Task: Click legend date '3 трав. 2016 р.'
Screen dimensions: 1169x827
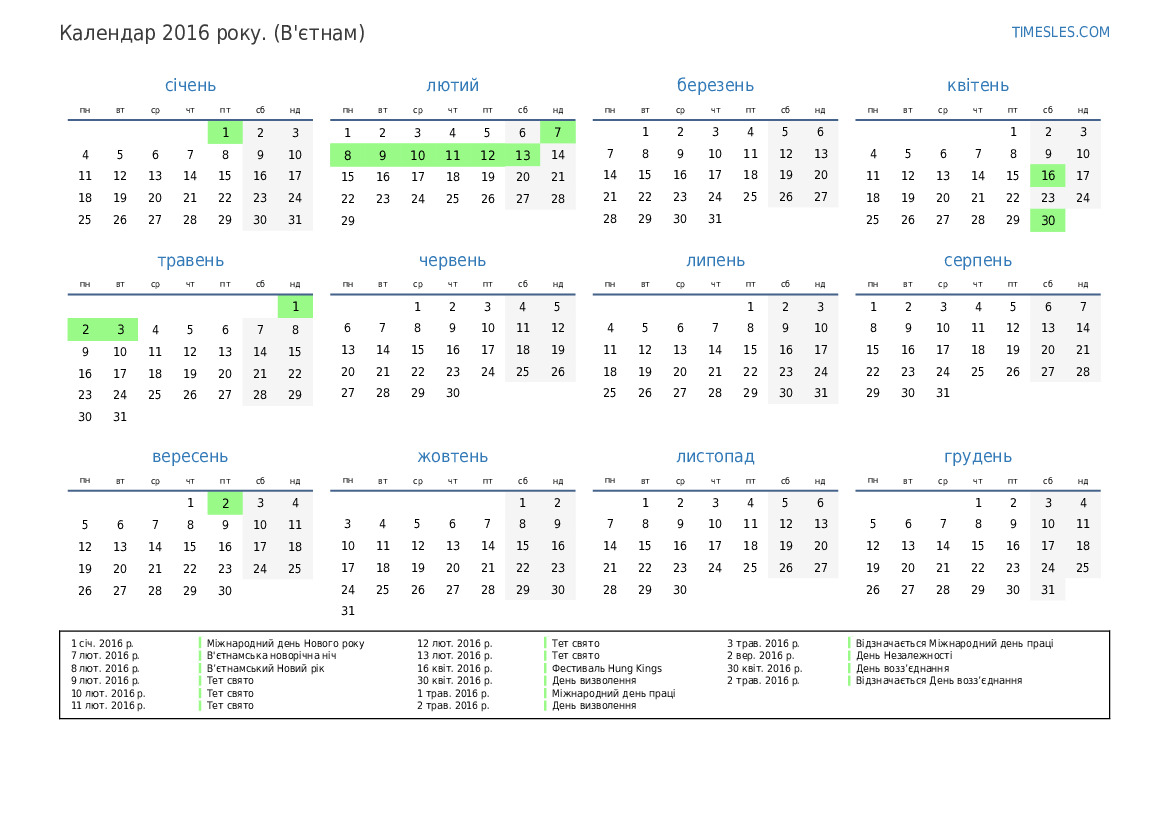Action: [763, 644]
